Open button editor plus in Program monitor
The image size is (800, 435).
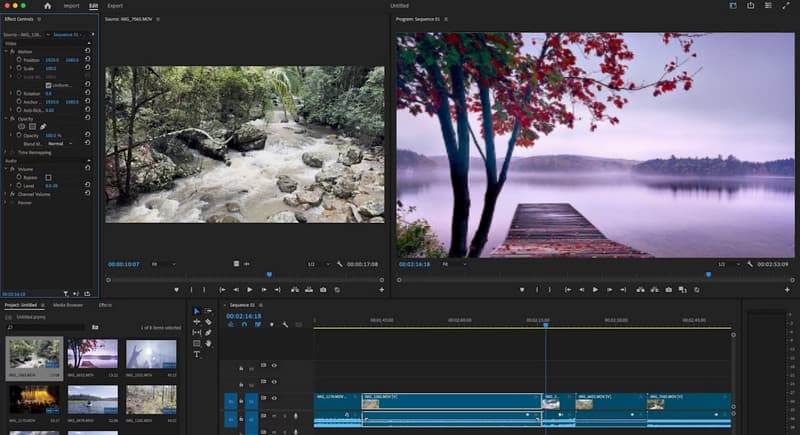tap(787, 290)
